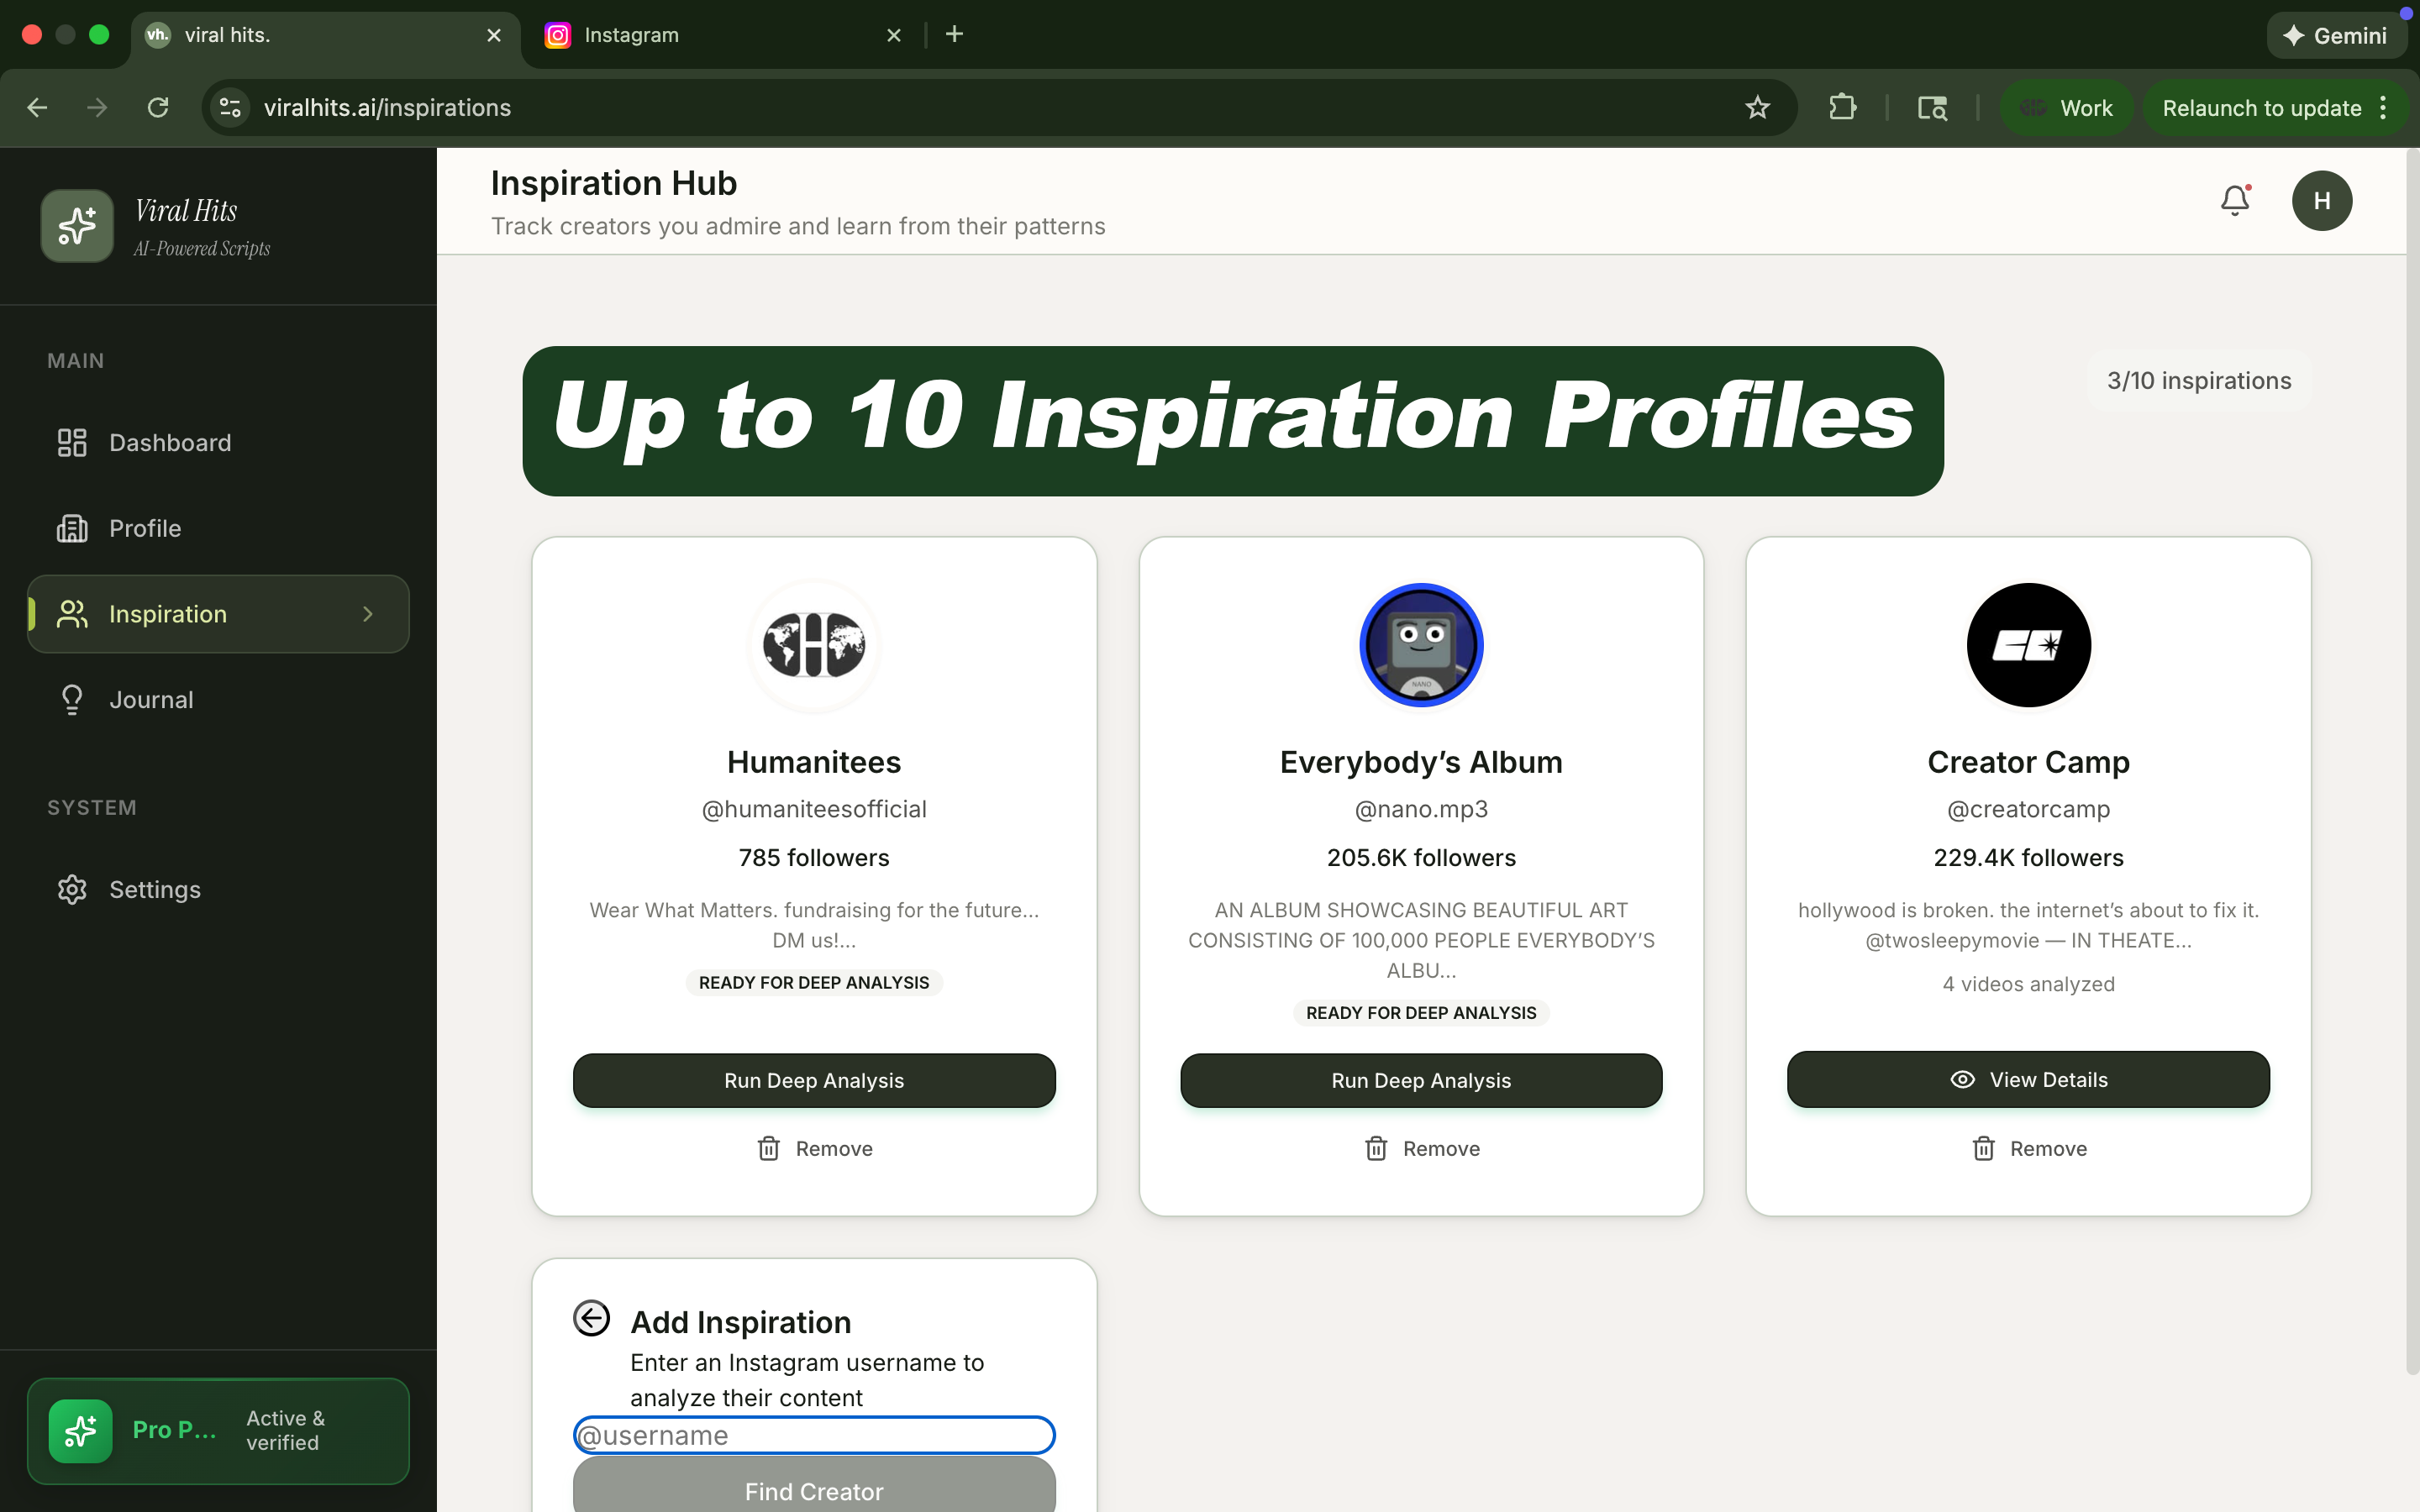
Task: Open the Work profile menu
Action: pyautogui.click(x=2066, y=107)
